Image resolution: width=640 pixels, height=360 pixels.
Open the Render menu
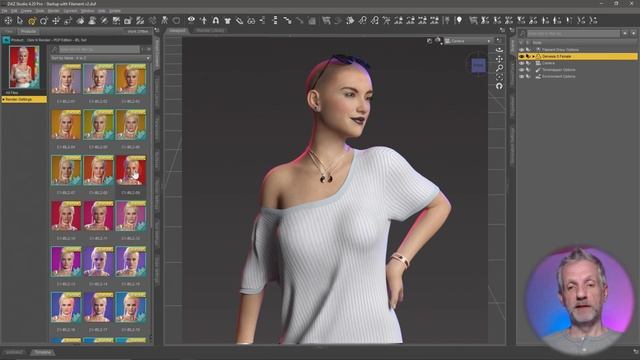point(53,11)
